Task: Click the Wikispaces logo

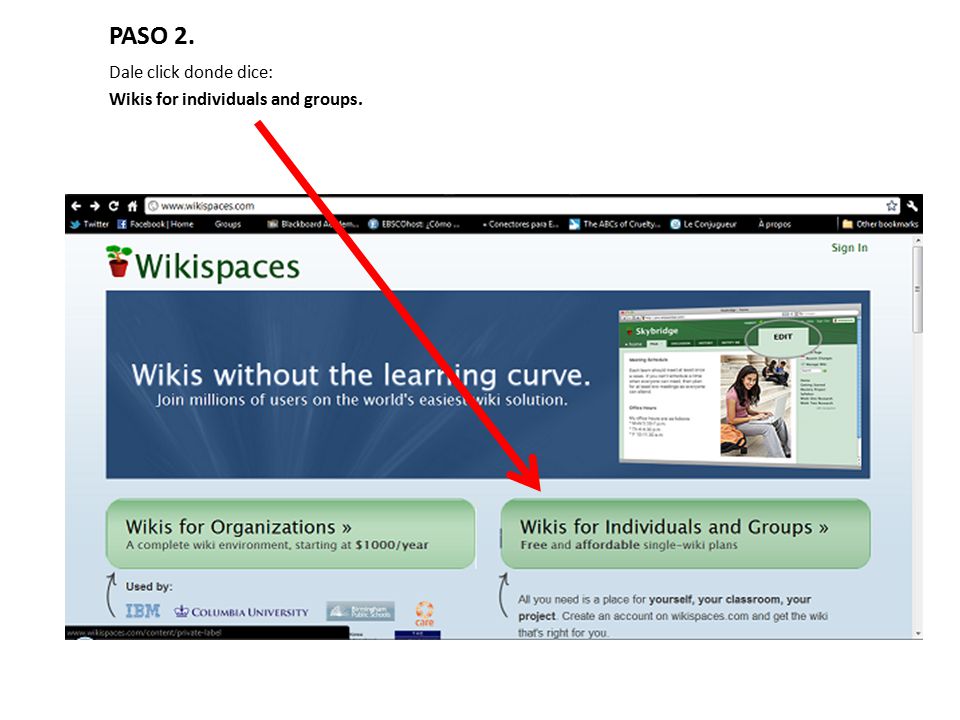Action: tap(203, 264)
